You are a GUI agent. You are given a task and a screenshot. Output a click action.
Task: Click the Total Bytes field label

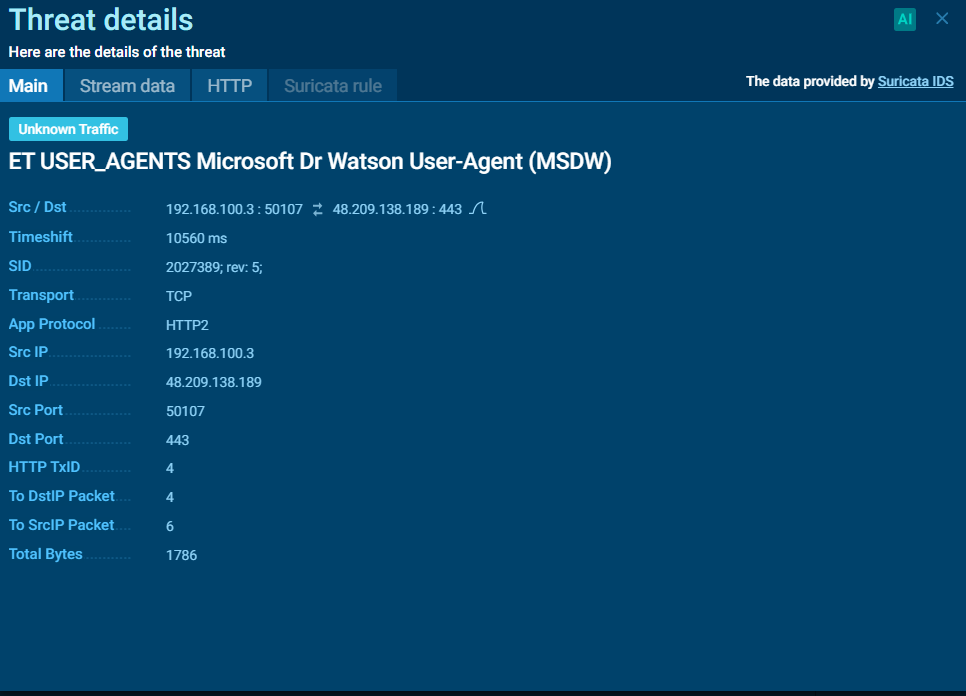(46, 554)
